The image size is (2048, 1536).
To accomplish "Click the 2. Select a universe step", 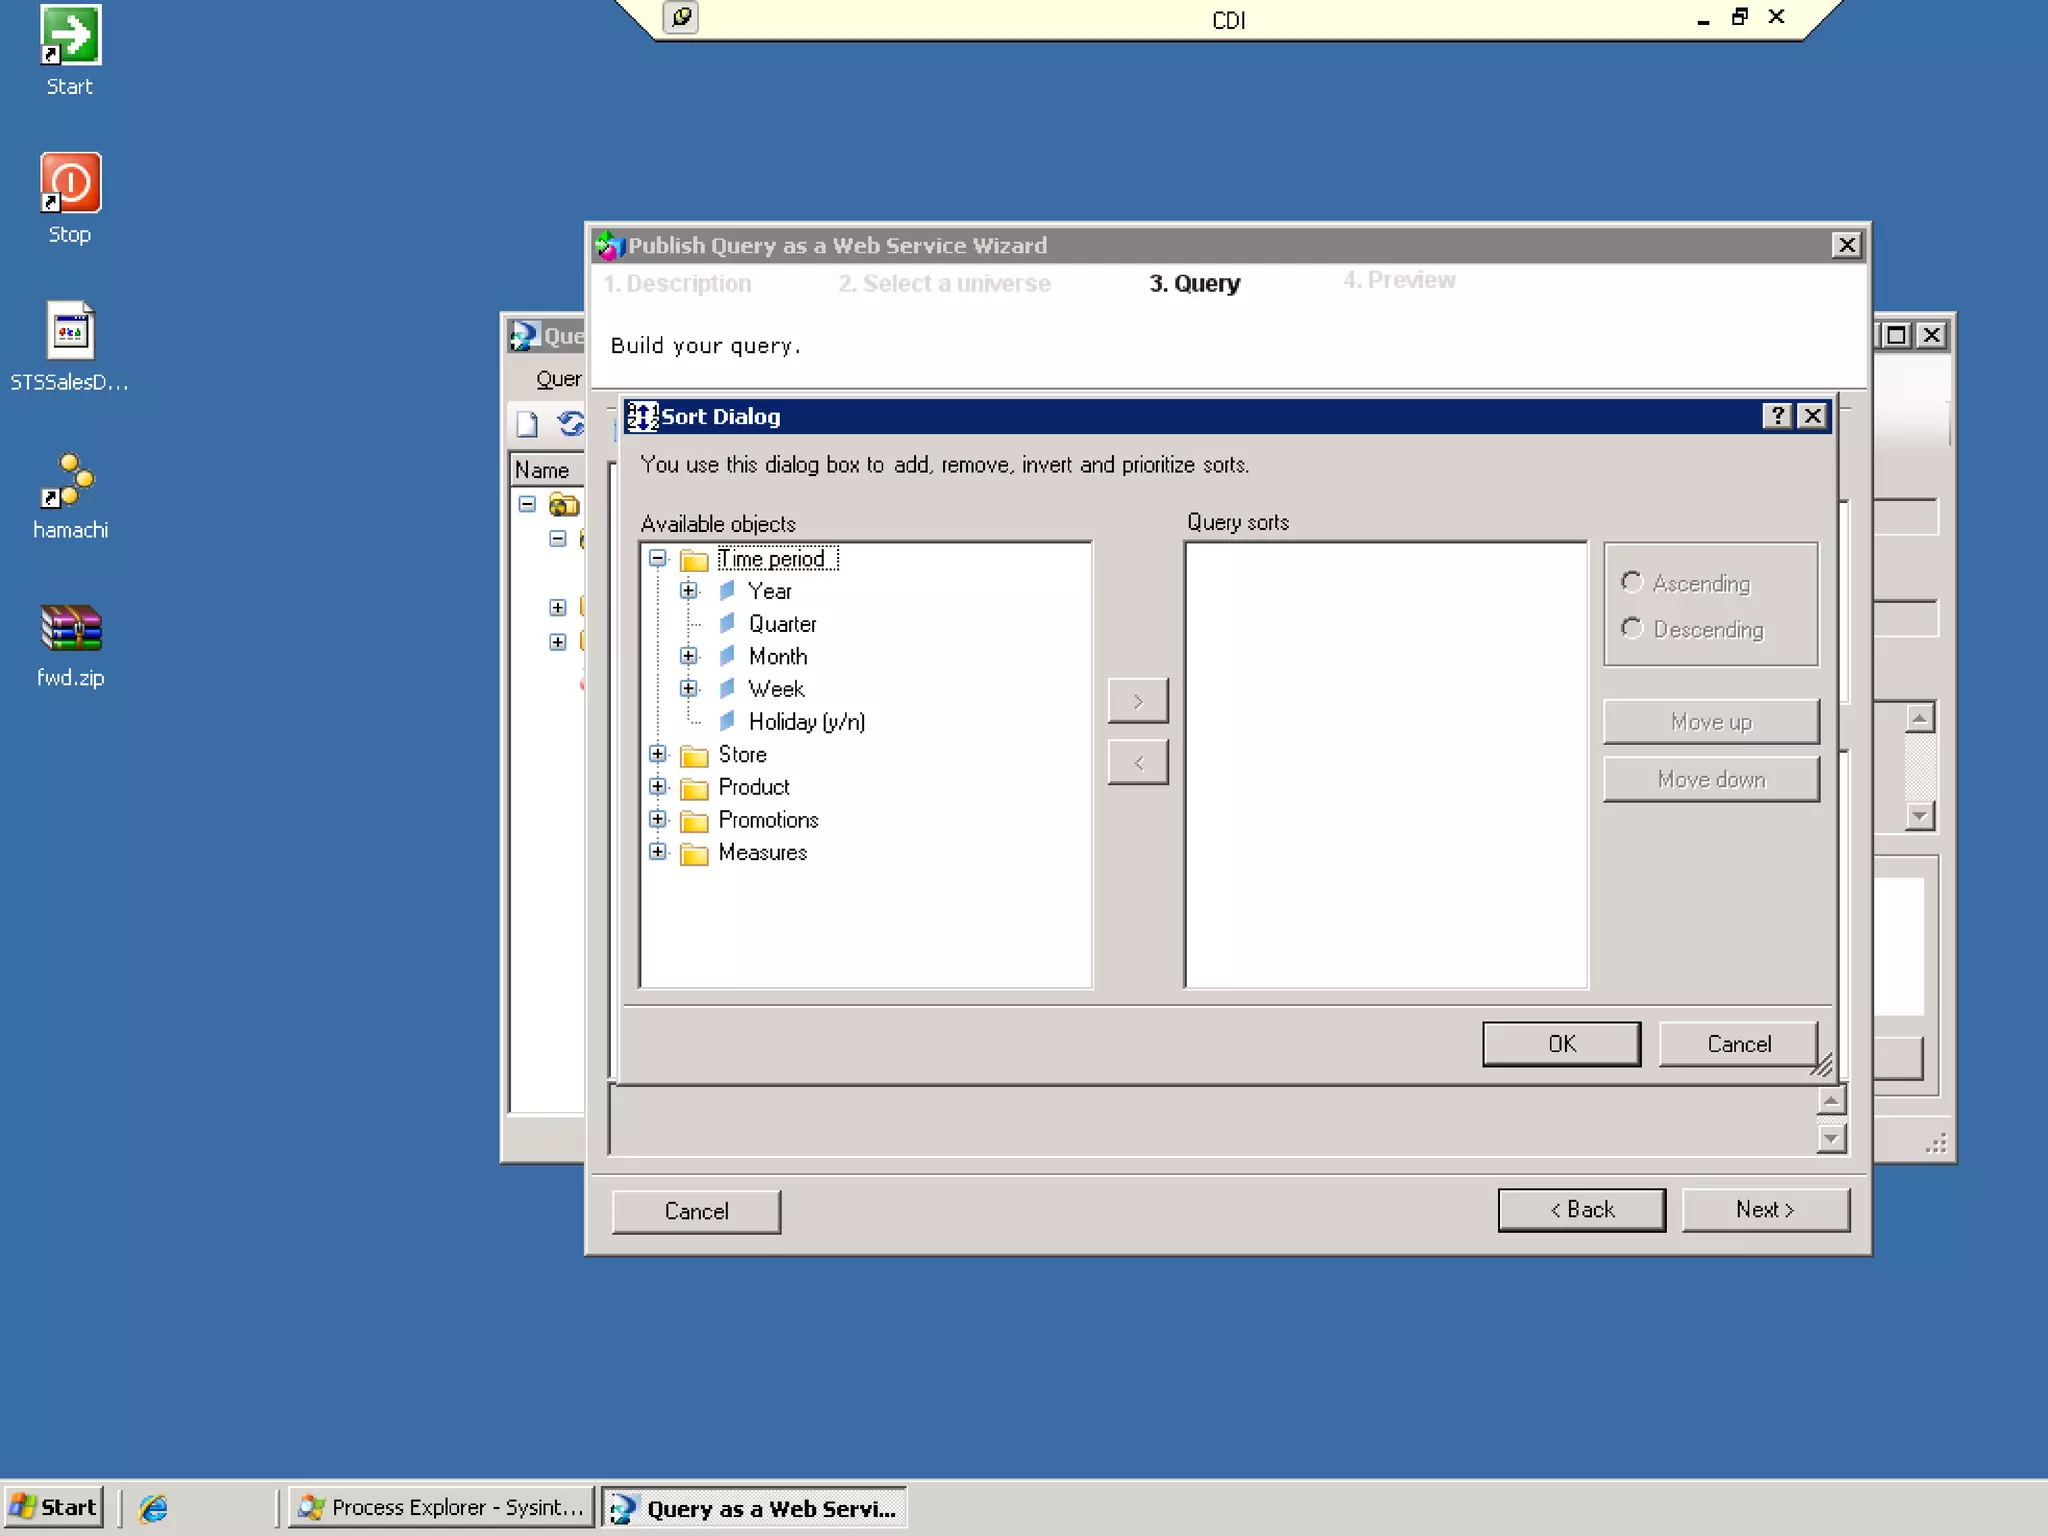I will [x=944, y=284].
